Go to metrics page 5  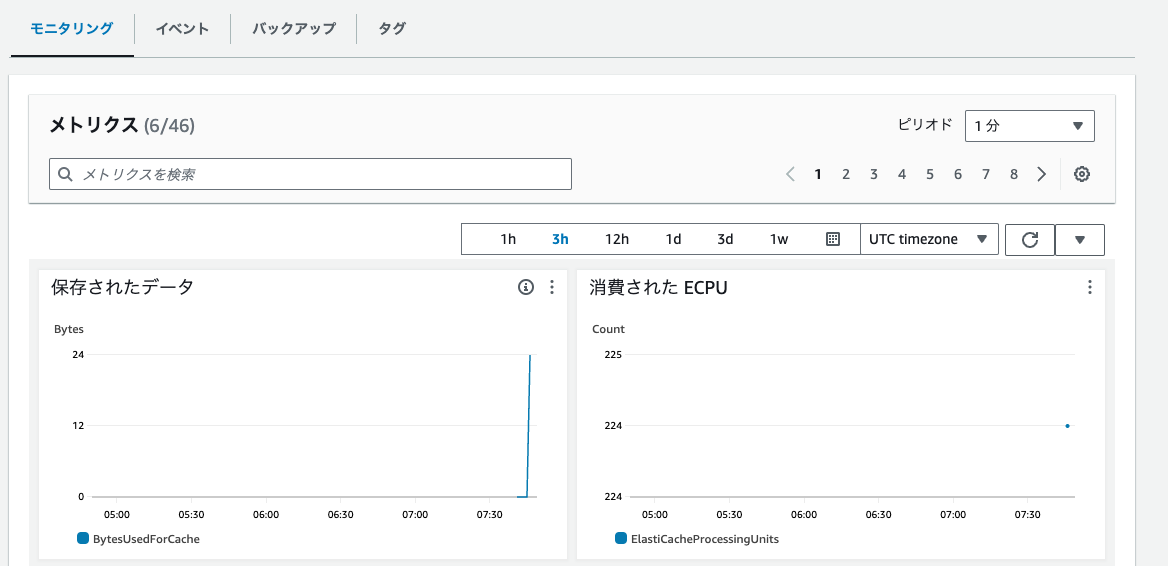coord(929,174)
